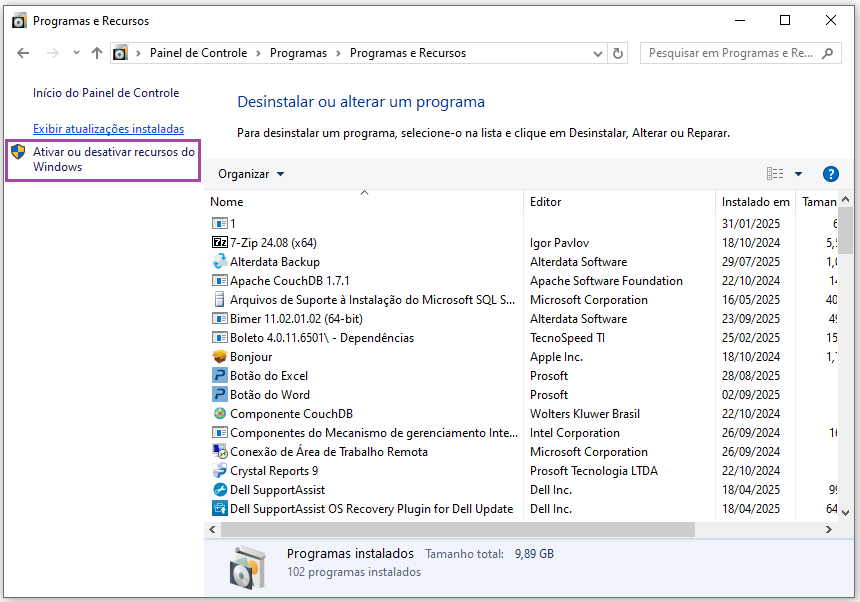The height and width of the screenshot is (602, 860).
Task: Select the Bonjour program row
Action: tap(521, 356)
